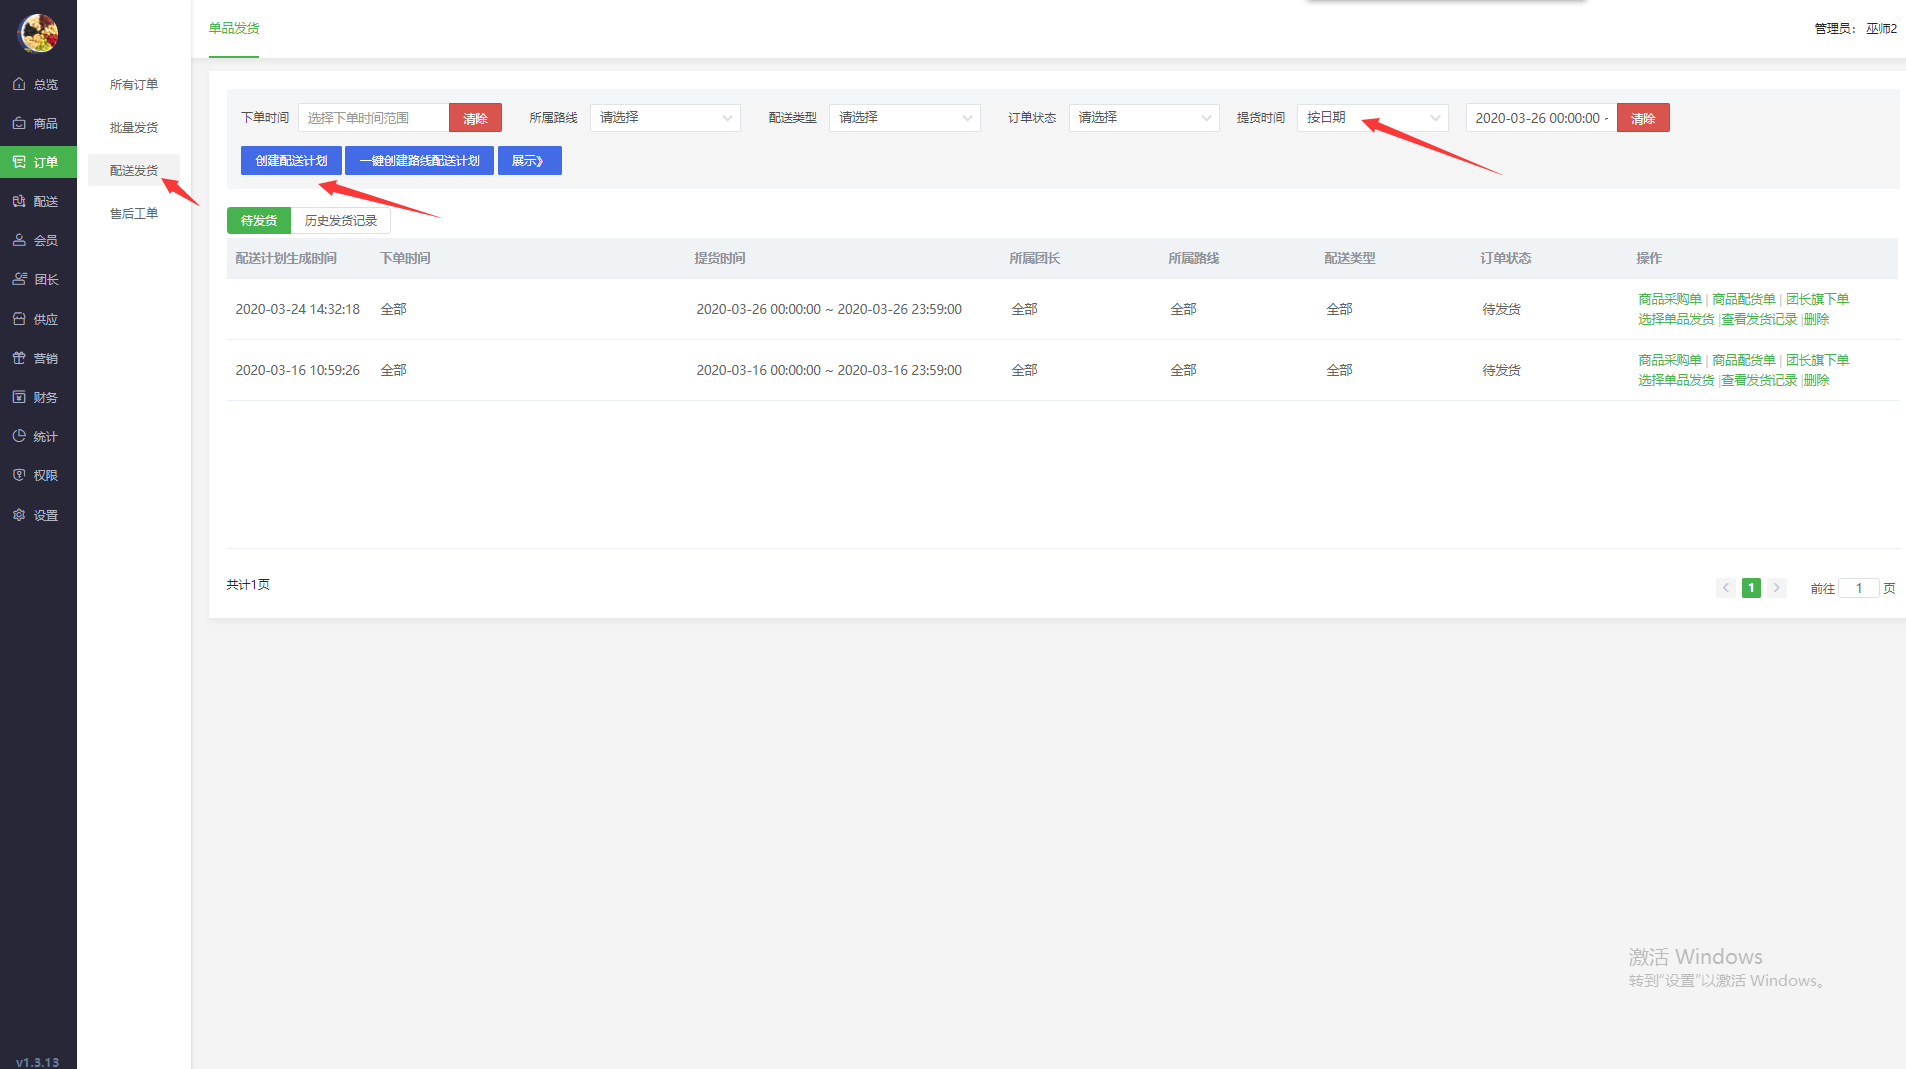Open the 商品 products sidebar icon
The height and width of the screenshot is (1069, 1906).
click(x=19, y=123)
